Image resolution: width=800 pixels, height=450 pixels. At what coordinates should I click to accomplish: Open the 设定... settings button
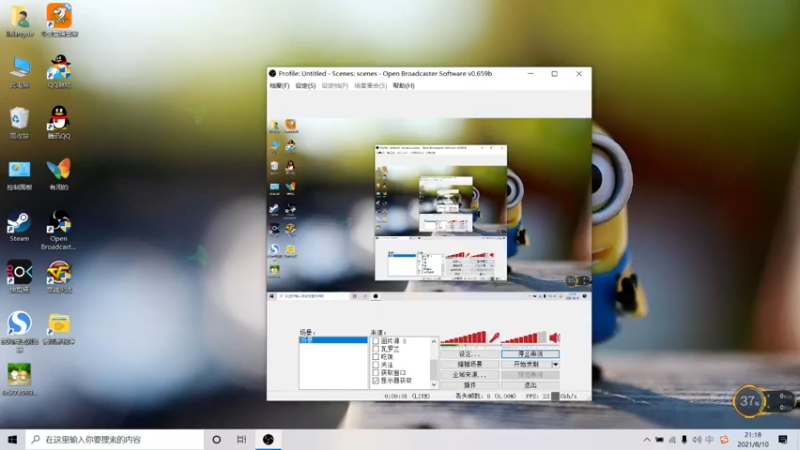click(x=469, y=354)
